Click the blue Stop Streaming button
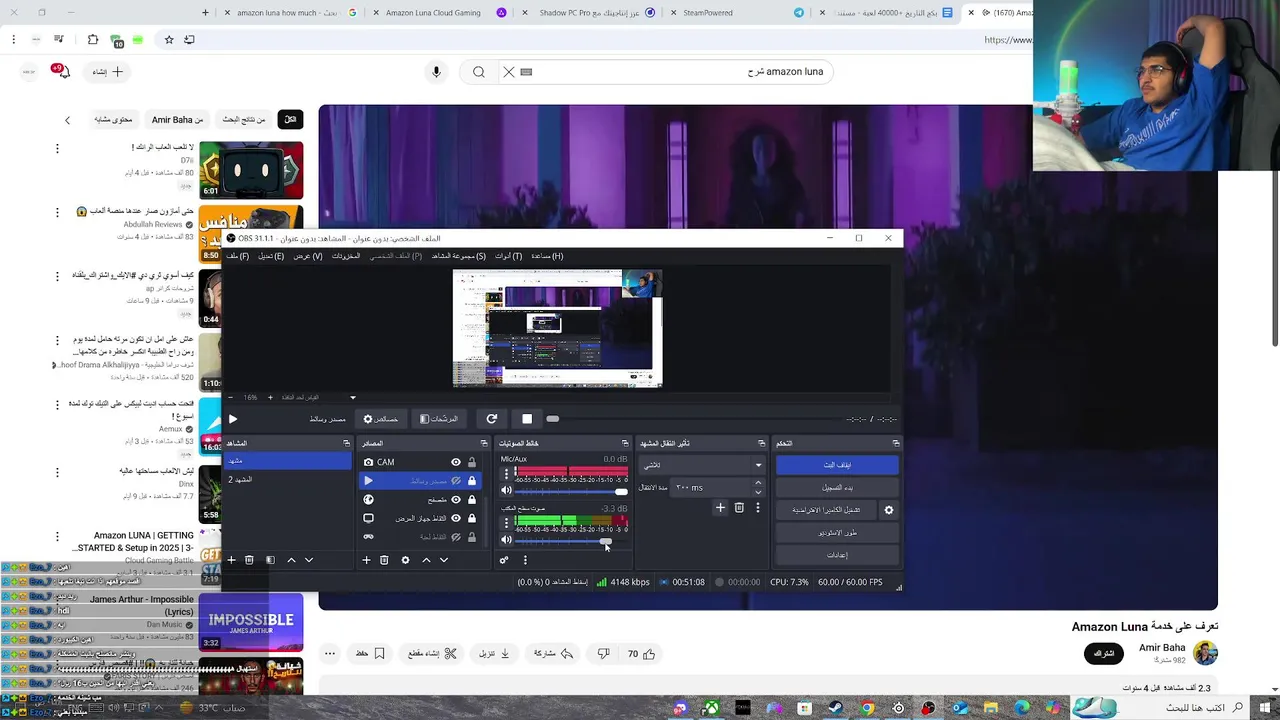The height and width of the screenshot is (720, 1280). [x=837, y=465]
